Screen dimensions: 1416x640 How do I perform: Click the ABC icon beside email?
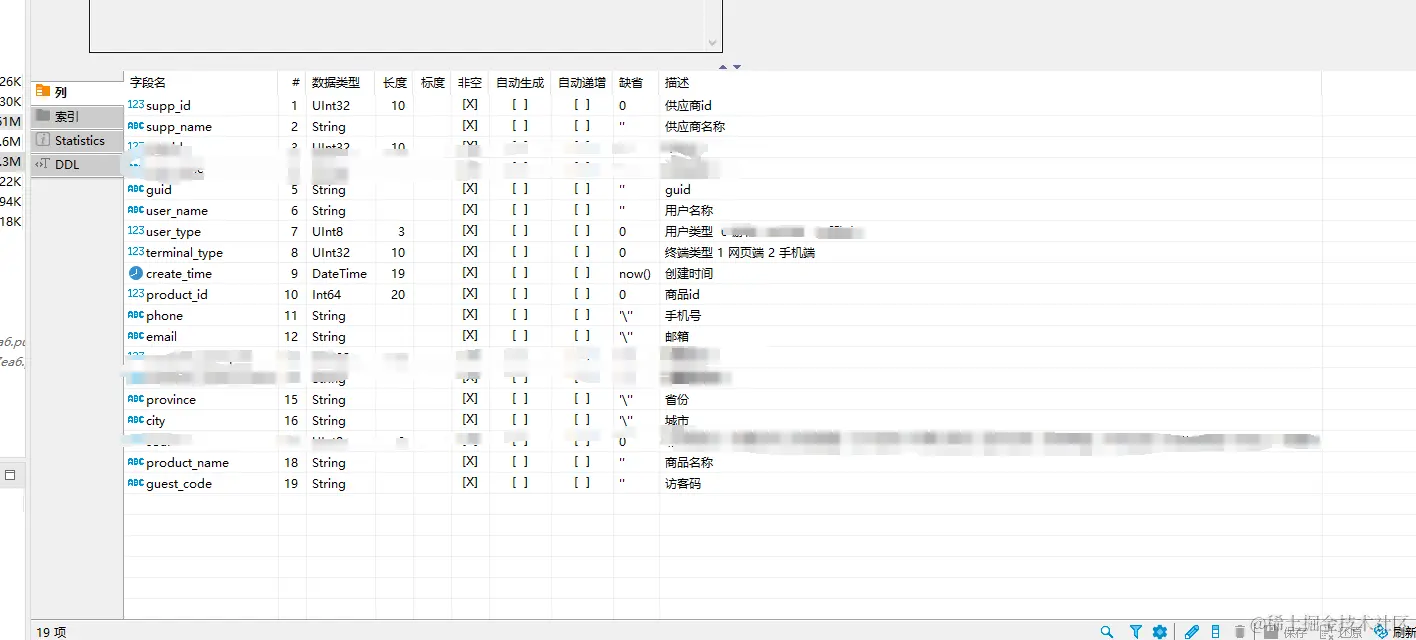pos(136,336)
